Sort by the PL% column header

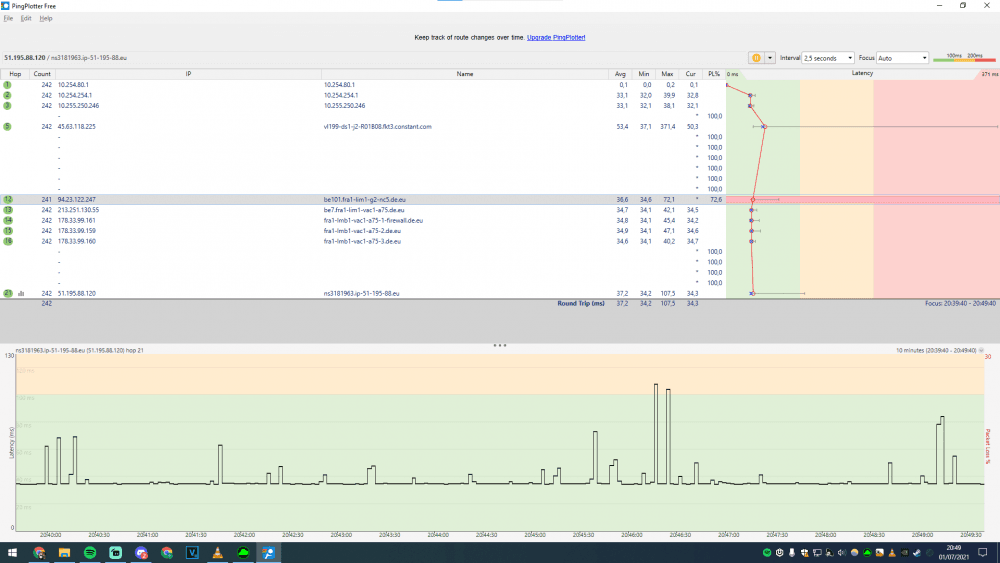[x=713, y=74]
